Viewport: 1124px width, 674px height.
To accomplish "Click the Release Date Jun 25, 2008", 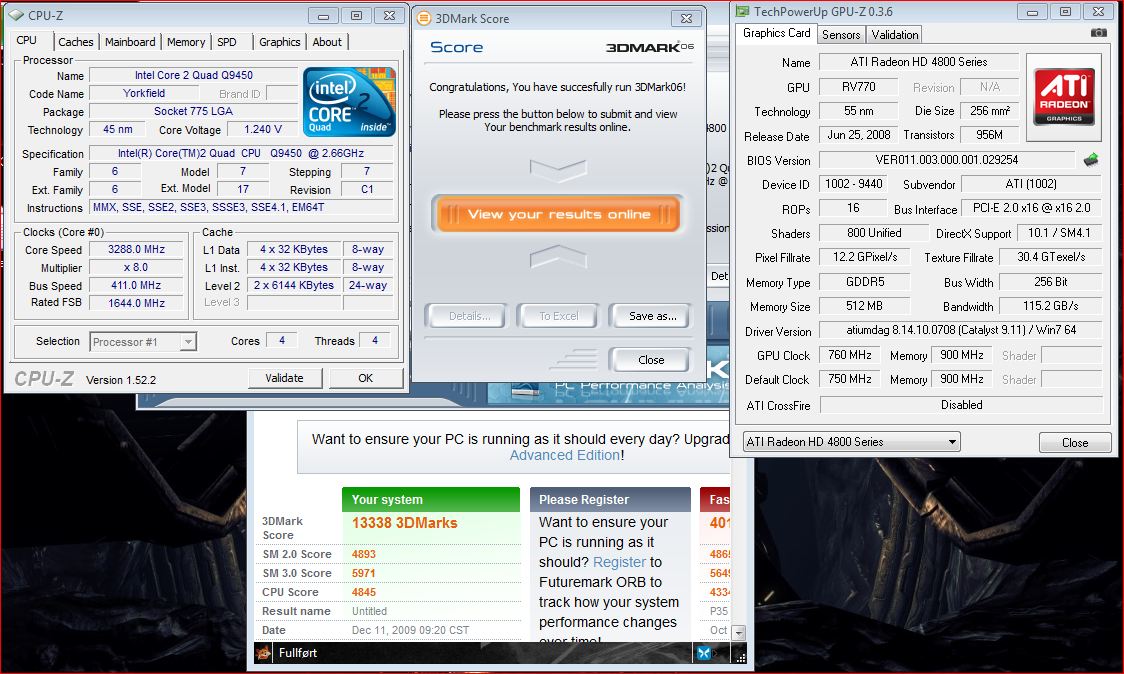I will pyautogui.click(x=858, y=135).
